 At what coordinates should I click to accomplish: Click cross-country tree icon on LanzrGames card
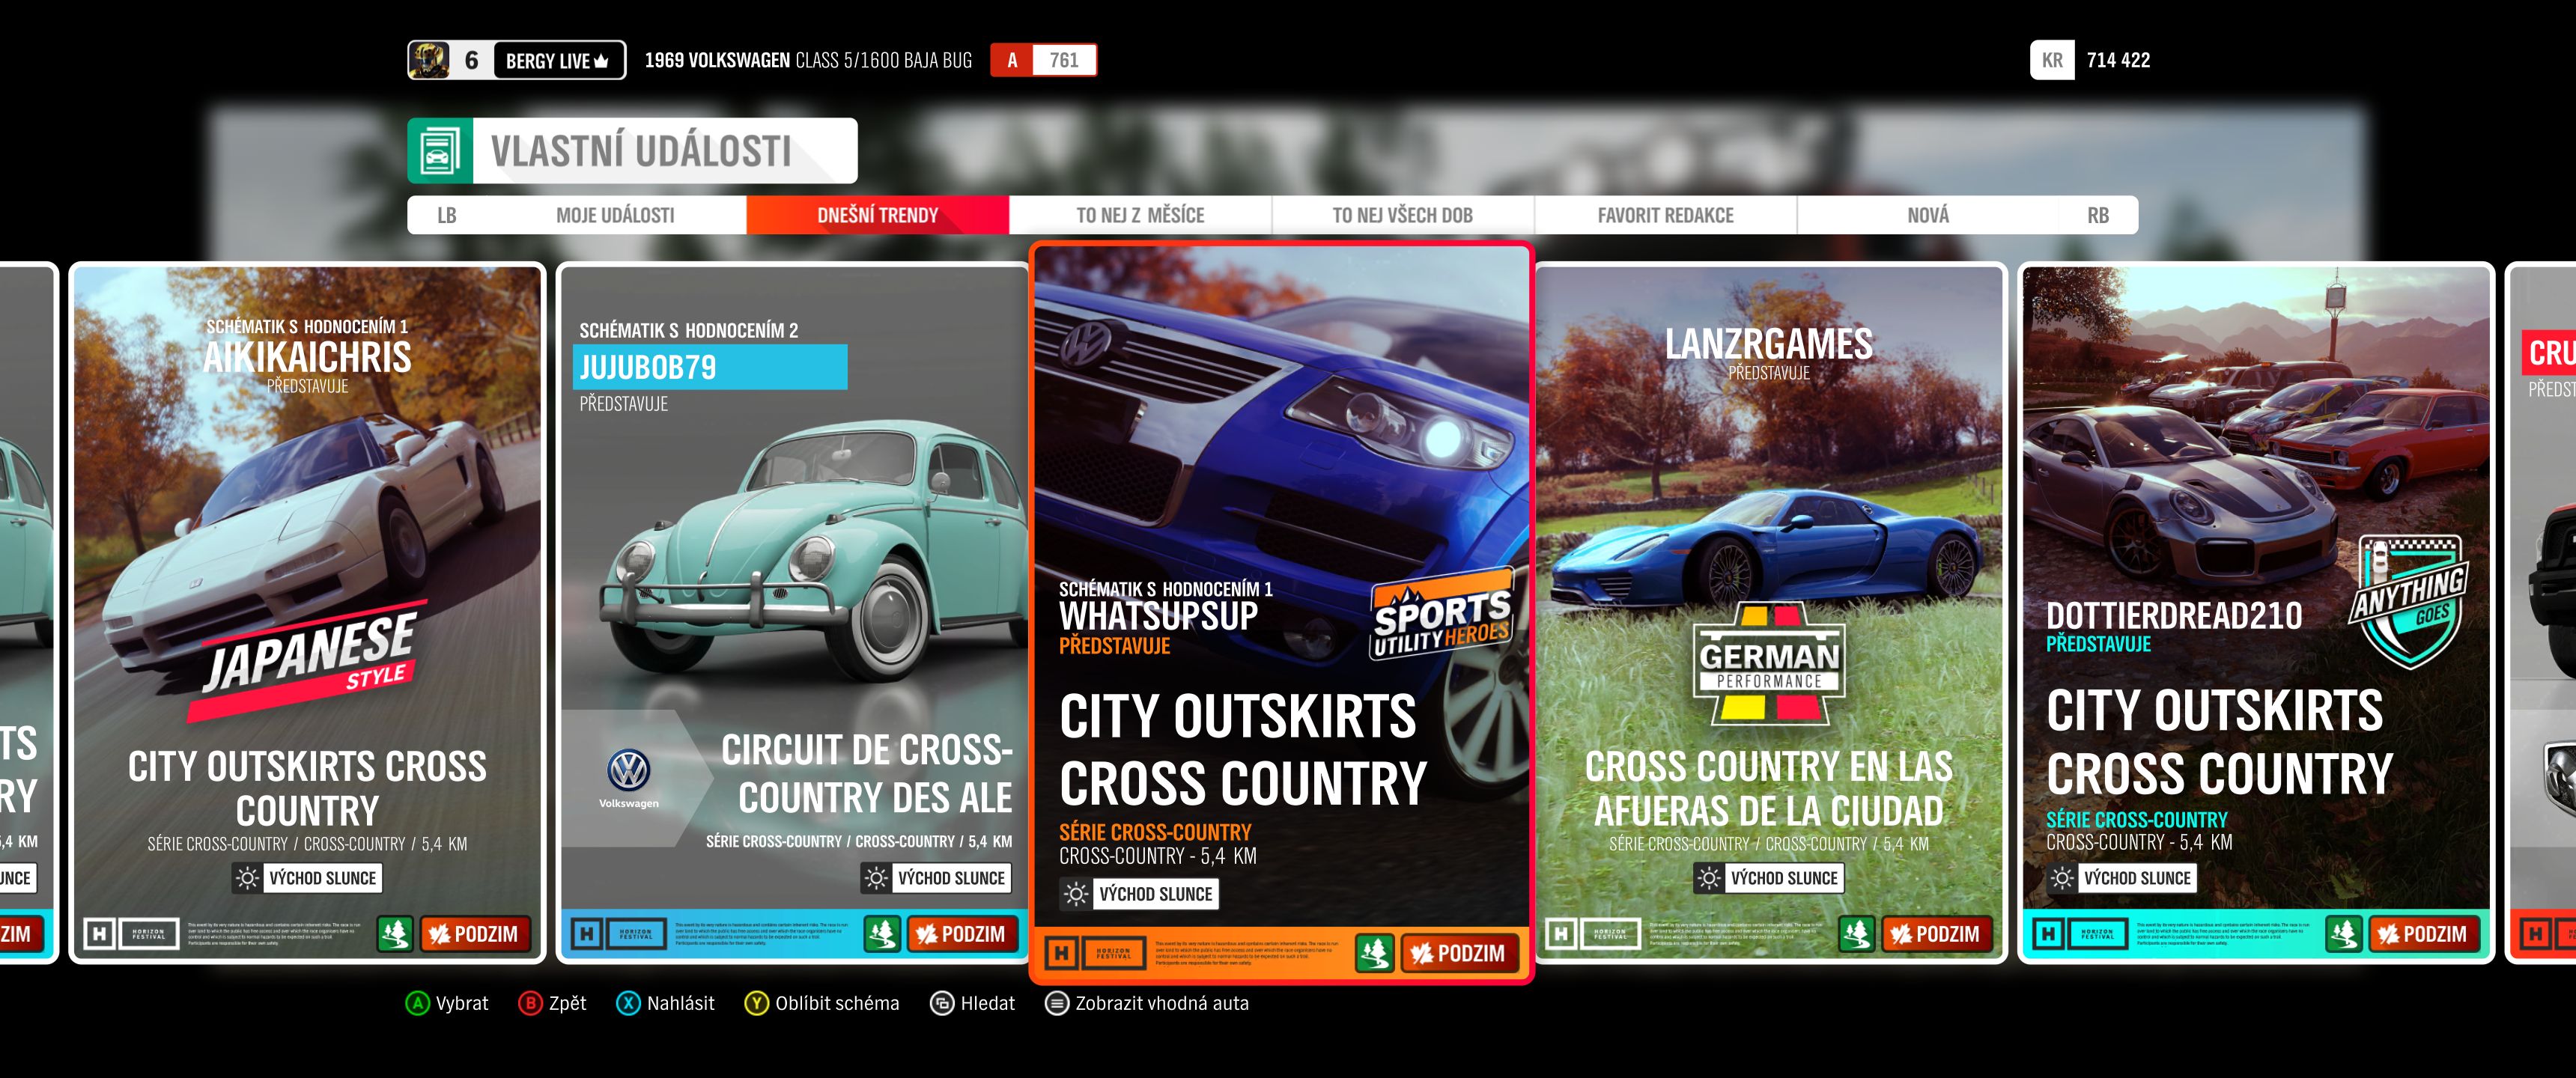(x=1857, y=934)
